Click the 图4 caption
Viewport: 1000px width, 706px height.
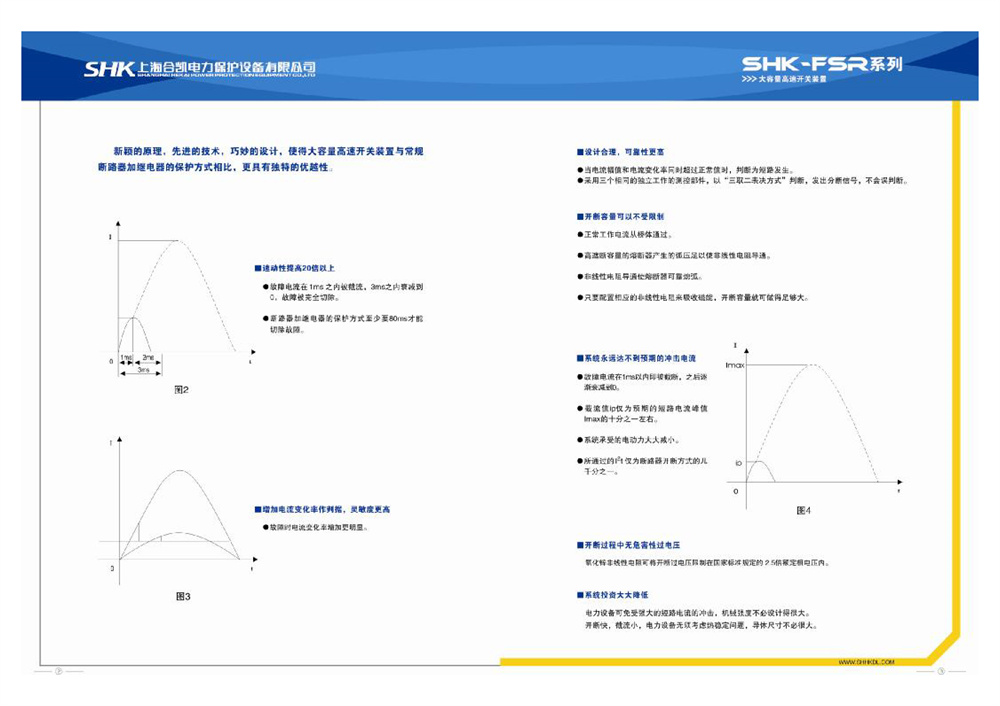[x=804, y=510]
